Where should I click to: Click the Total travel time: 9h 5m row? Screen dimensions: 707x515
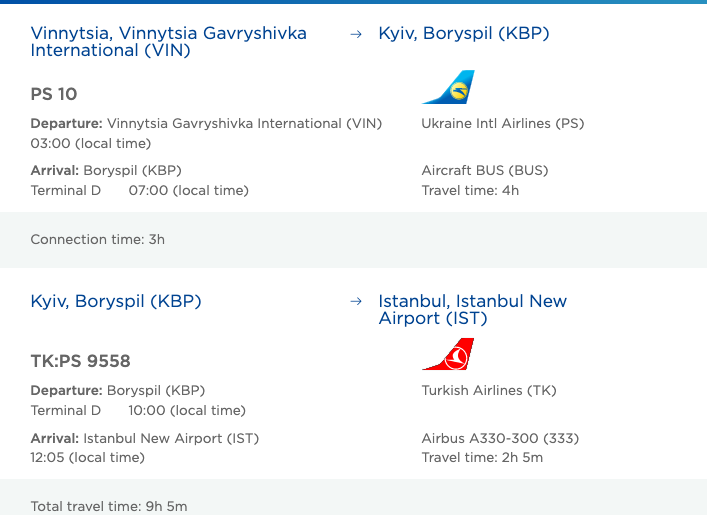109,506
